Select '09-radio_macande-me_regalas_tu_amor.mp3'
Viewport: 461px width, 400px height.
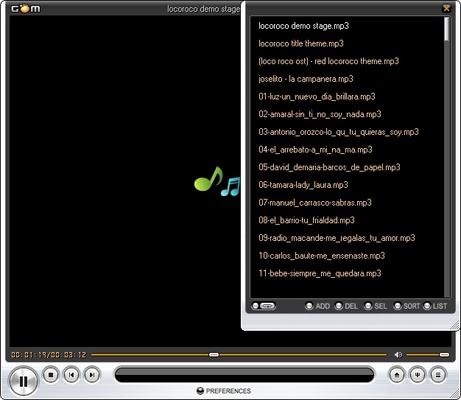coord(337,238)
